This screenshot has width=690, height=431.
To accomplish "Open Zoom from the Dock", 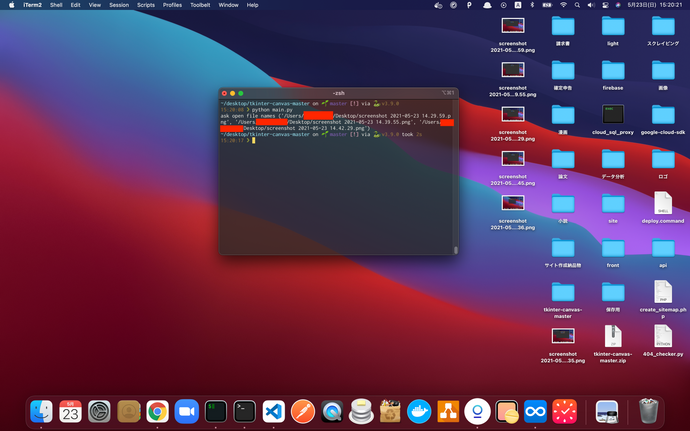I will coord(187,412).
